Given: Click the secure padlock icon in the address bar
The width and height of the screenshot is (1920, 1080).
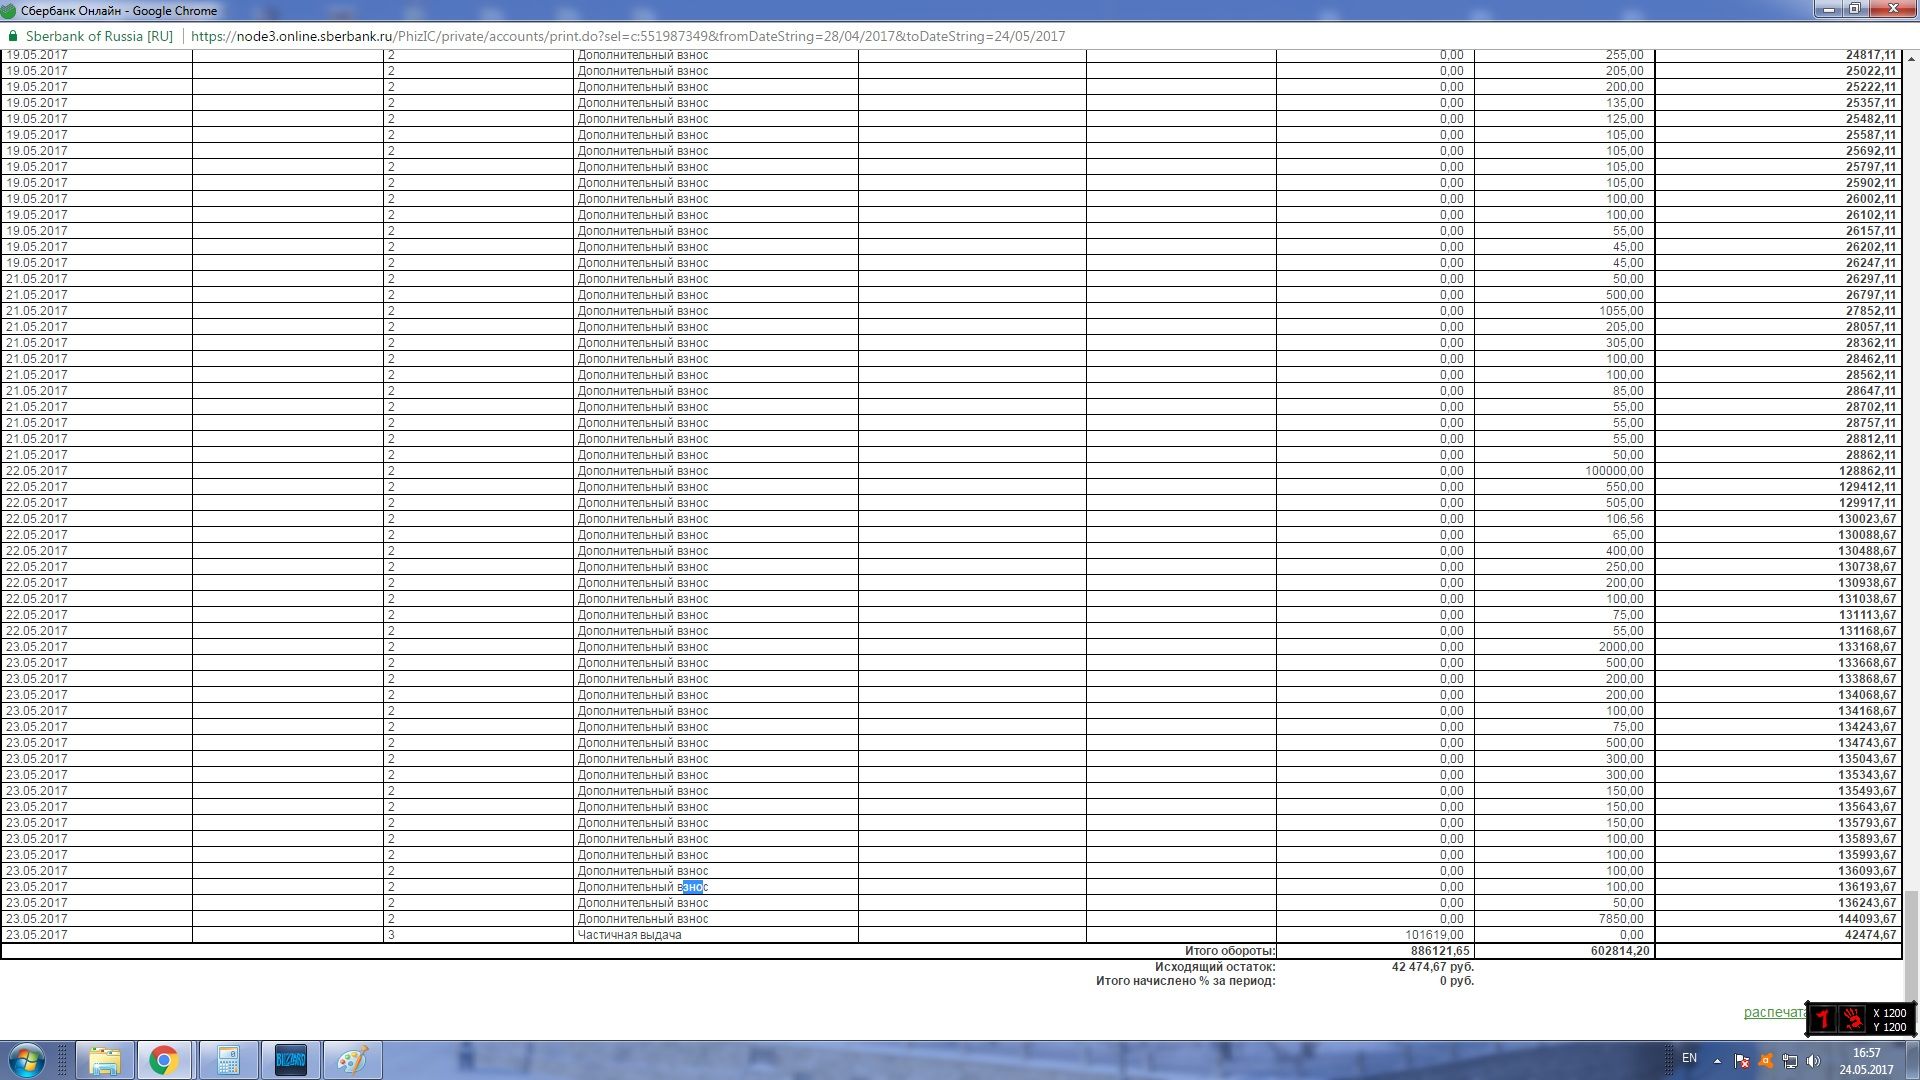Looking at the screenshot, I should pos(13,36).
